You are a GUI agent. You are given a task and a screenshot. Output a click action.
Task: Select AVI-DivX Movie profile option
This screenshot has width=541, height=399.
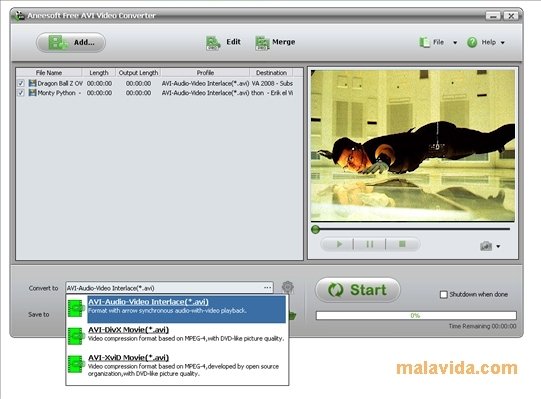pos(177,334)
